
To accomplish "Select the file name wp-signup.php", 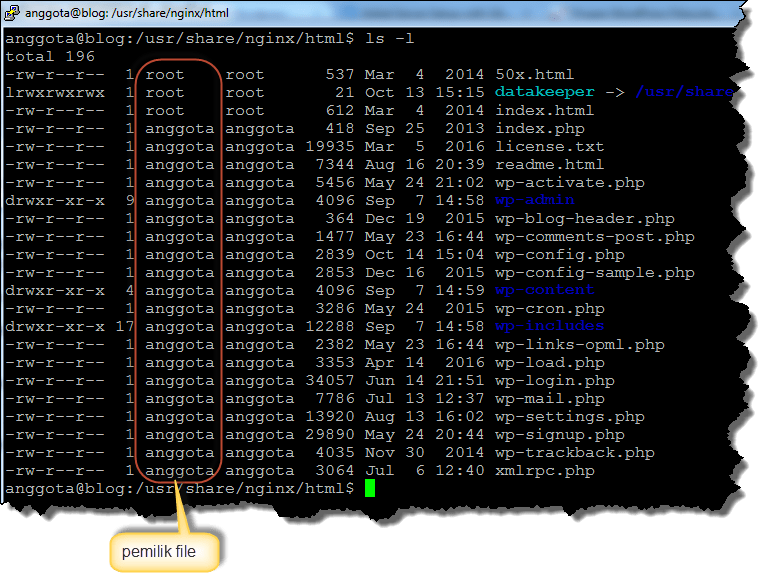I will pyautogui.click(x=560, y=435).
